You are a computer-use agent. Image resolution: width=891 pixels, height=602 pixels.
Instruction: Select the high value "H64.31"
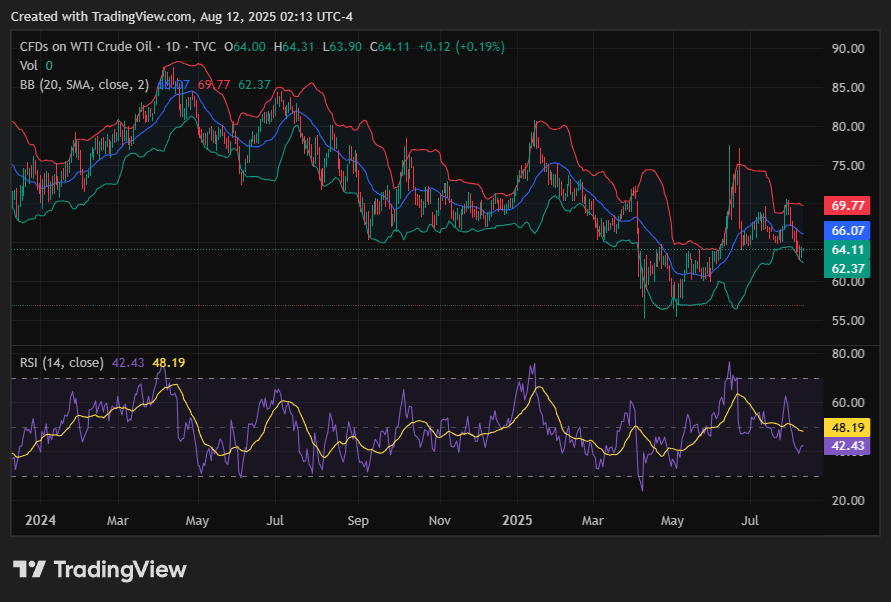pos(294,47)
